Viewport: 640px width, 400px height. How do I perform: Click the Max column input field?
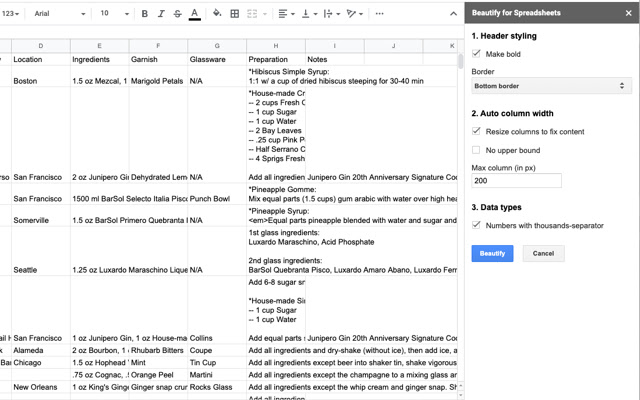pos(516,180)
